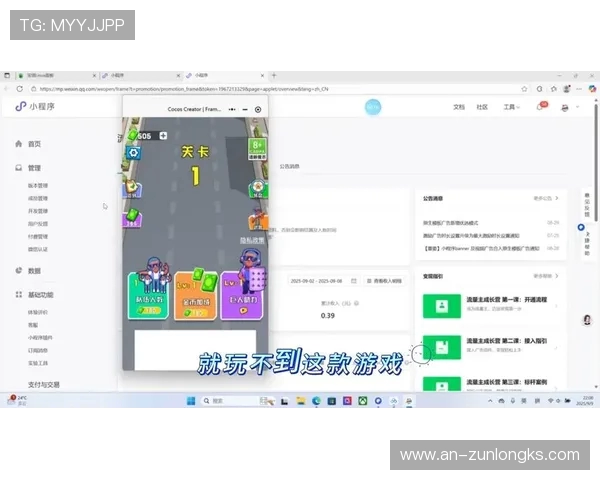600x480 pixels.
Task: Click the account avatar in page header
Action: click(x=565, y=108)
